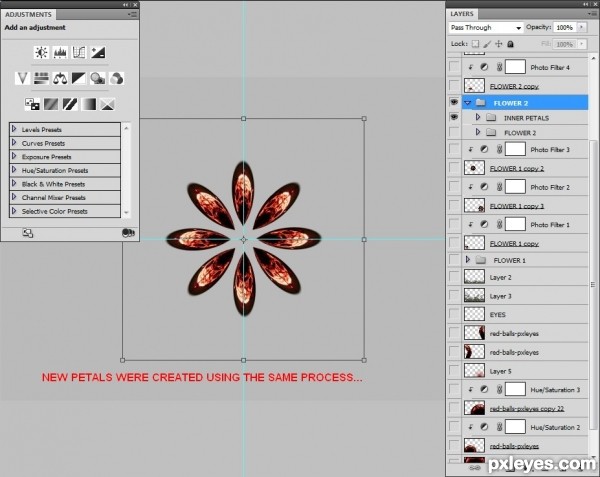Click the Photo Filter 1 adjustment icon
600x477 pixels.
484,224
